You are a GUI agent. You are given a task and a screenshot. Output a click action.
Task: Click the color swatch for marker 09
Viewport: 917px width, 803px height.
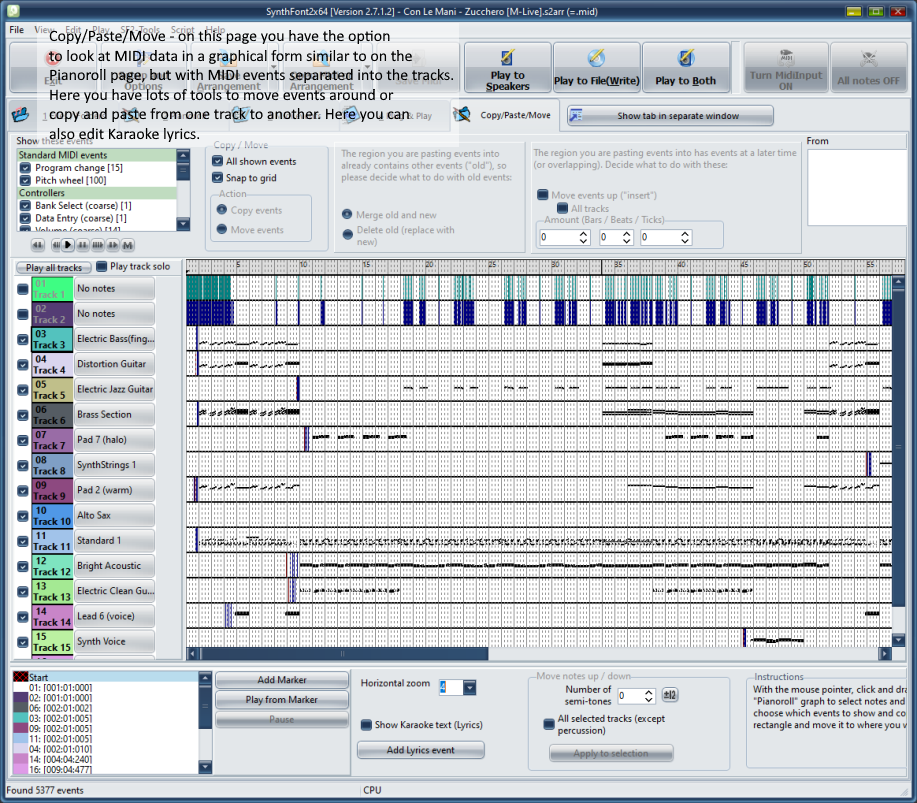(20, 728)
